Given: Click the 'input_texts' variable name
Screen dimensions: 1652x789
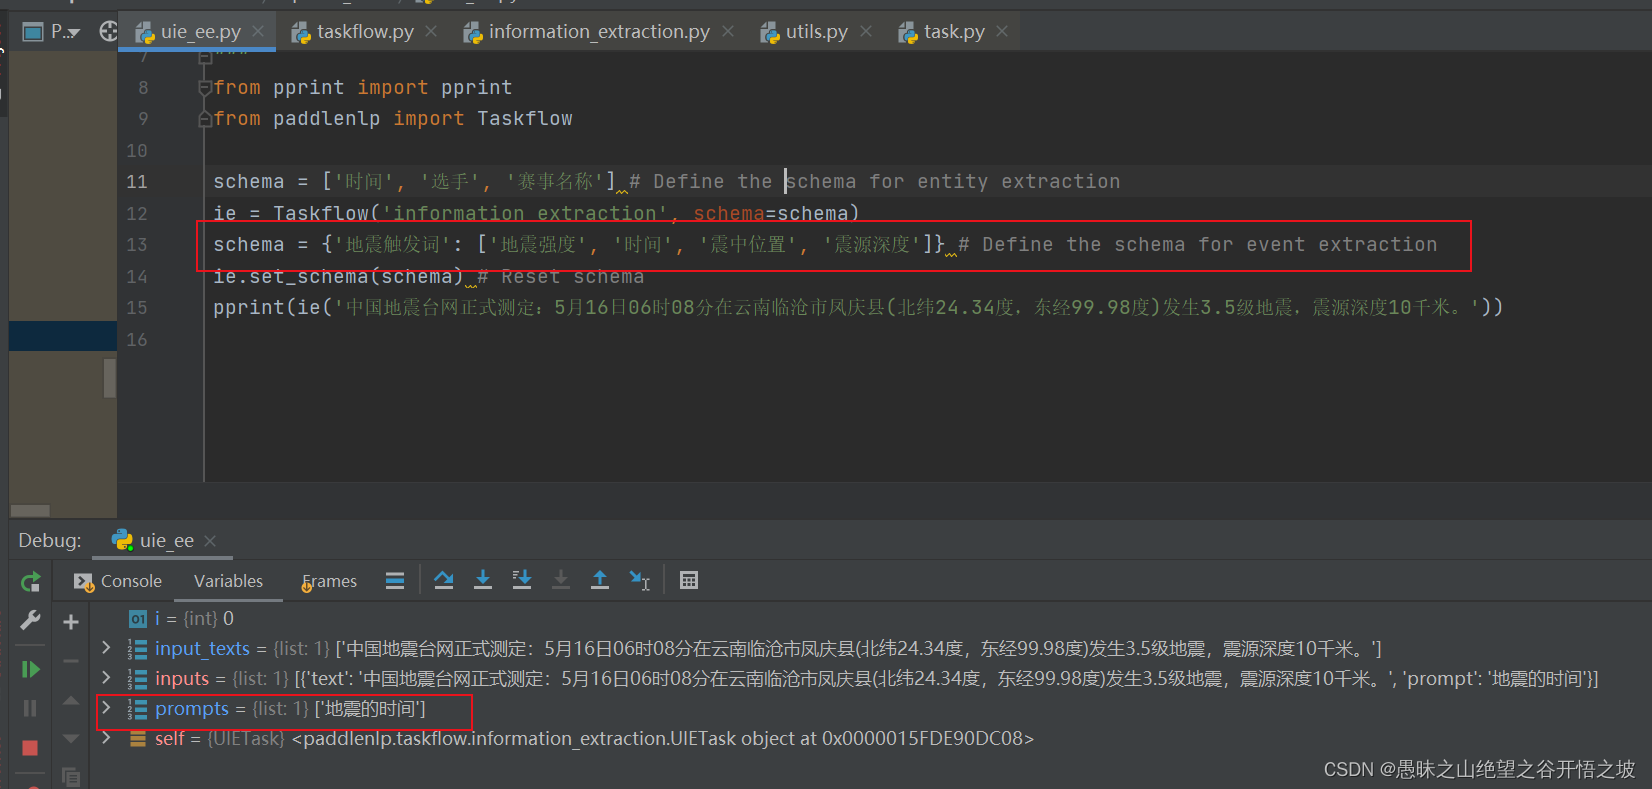Looking at the screenshot, I should tap(202, 649).
